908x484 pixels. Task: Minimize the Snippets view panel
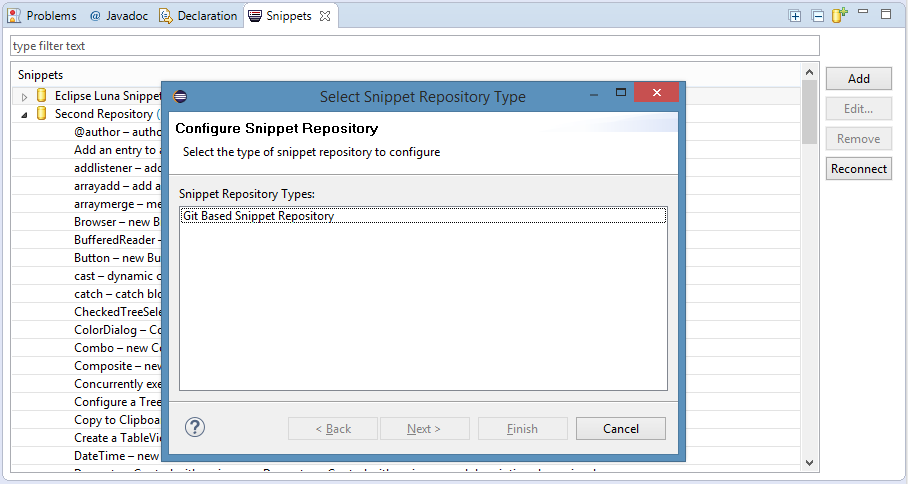[x=866, y=15]
